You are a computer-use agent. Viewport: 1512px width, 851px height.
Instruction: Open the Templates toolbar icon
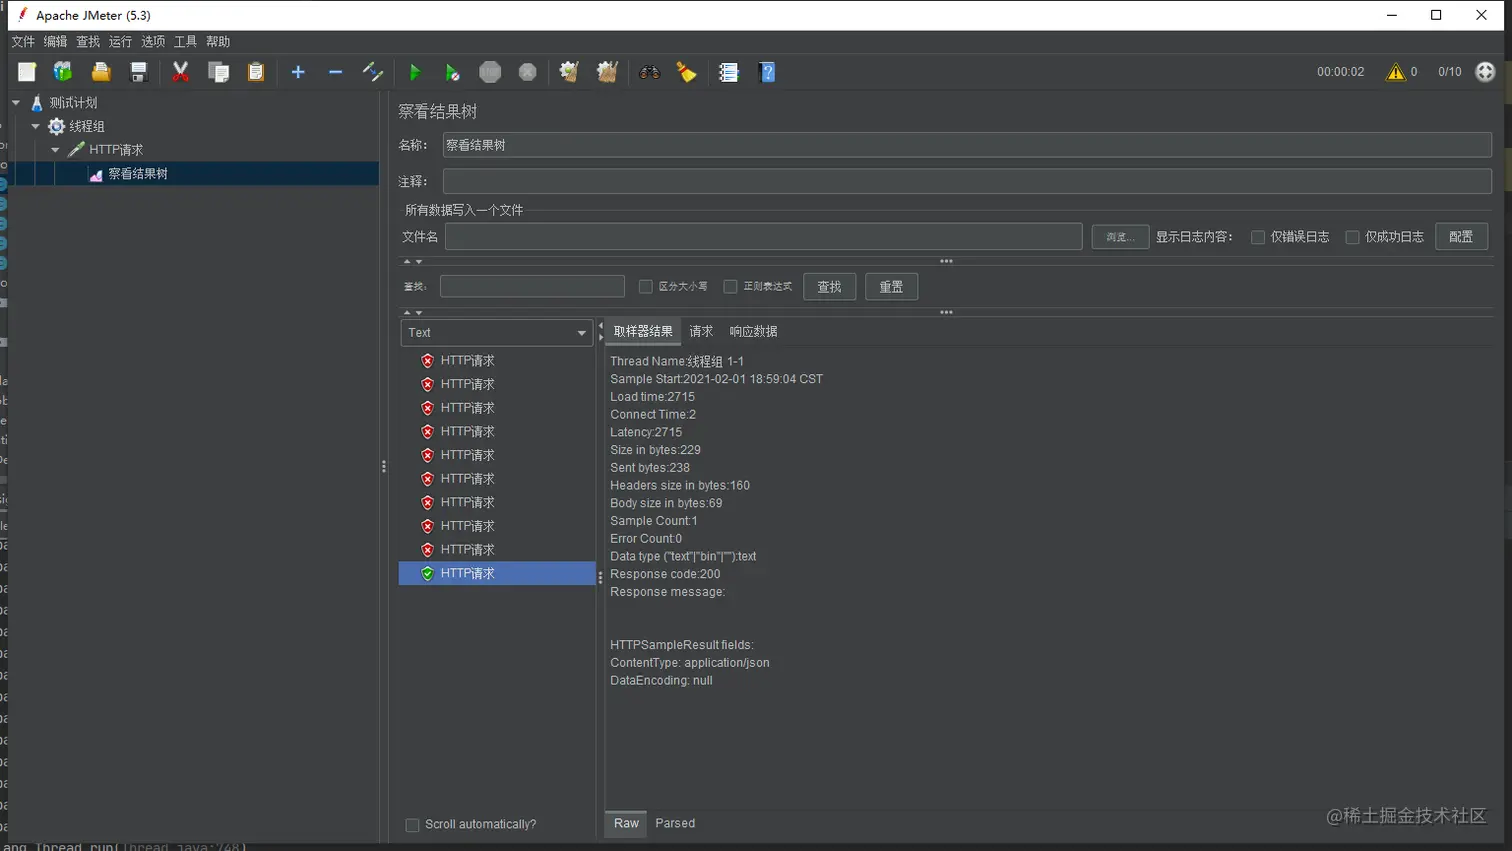coord(63,72)
